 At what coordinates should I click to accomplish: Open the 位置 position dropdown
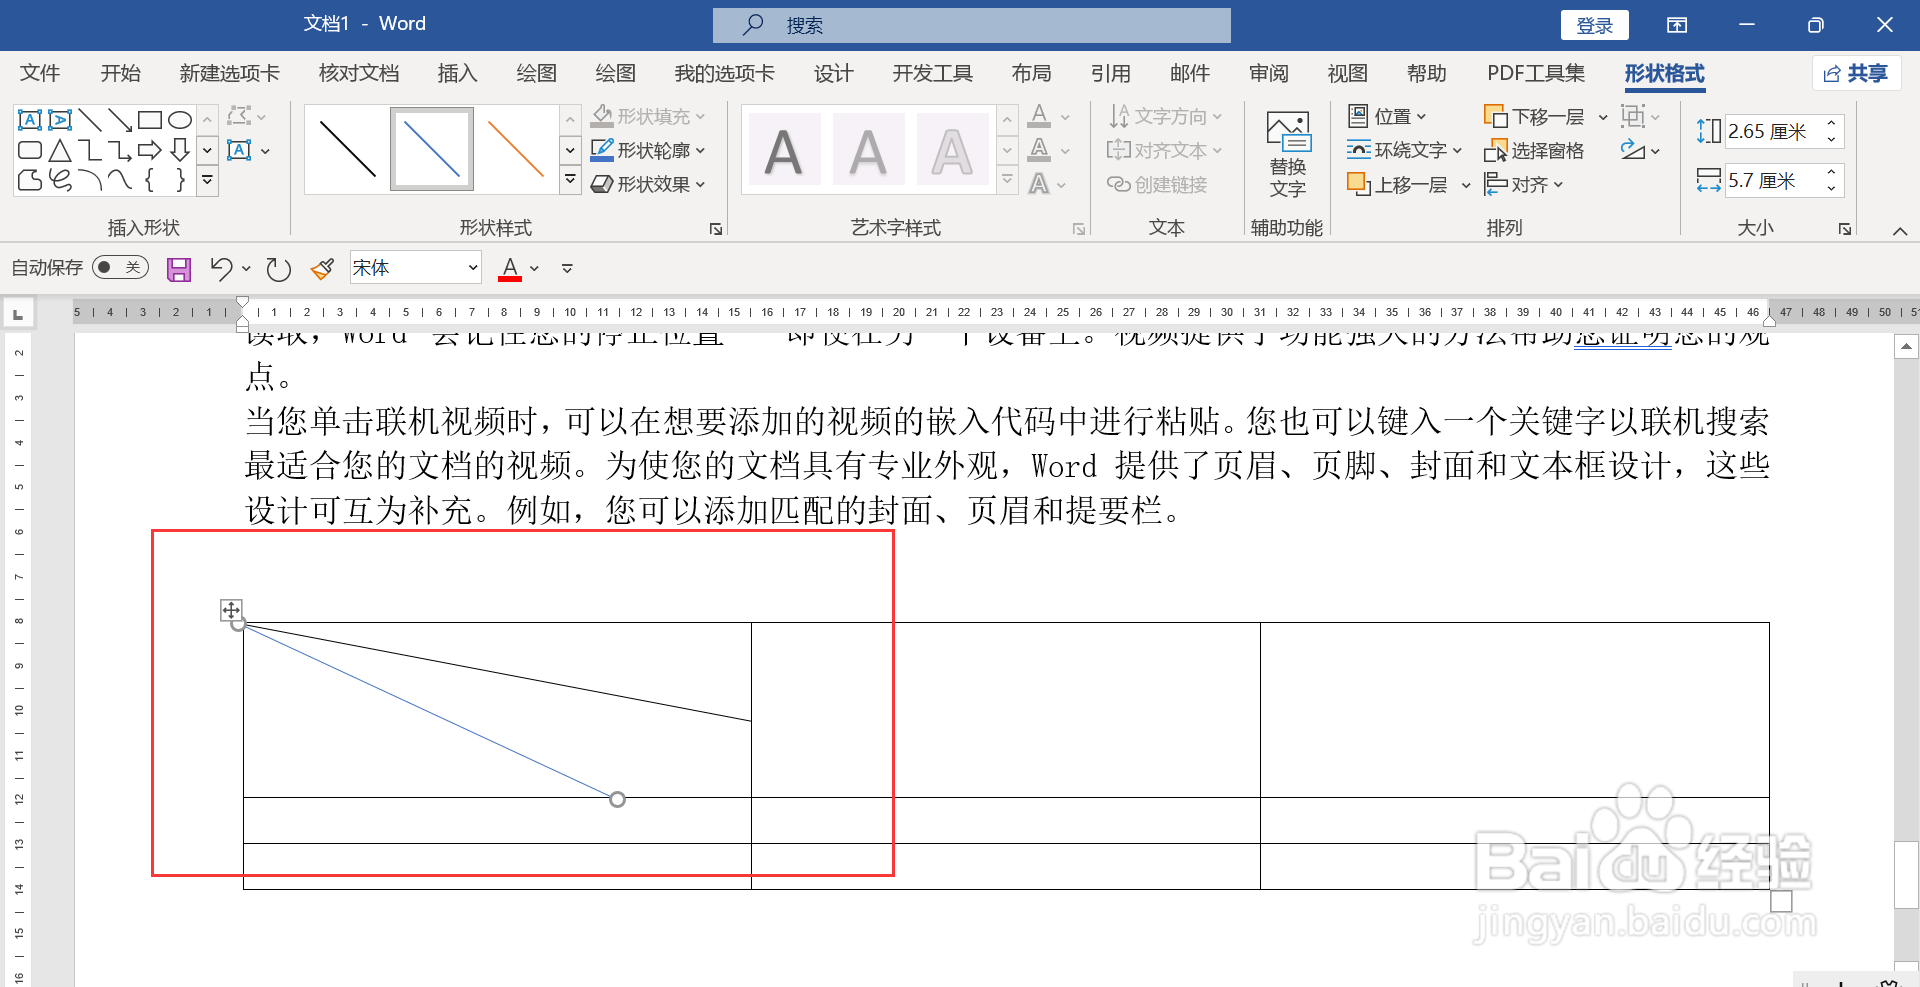click(x=1387, y=116)
